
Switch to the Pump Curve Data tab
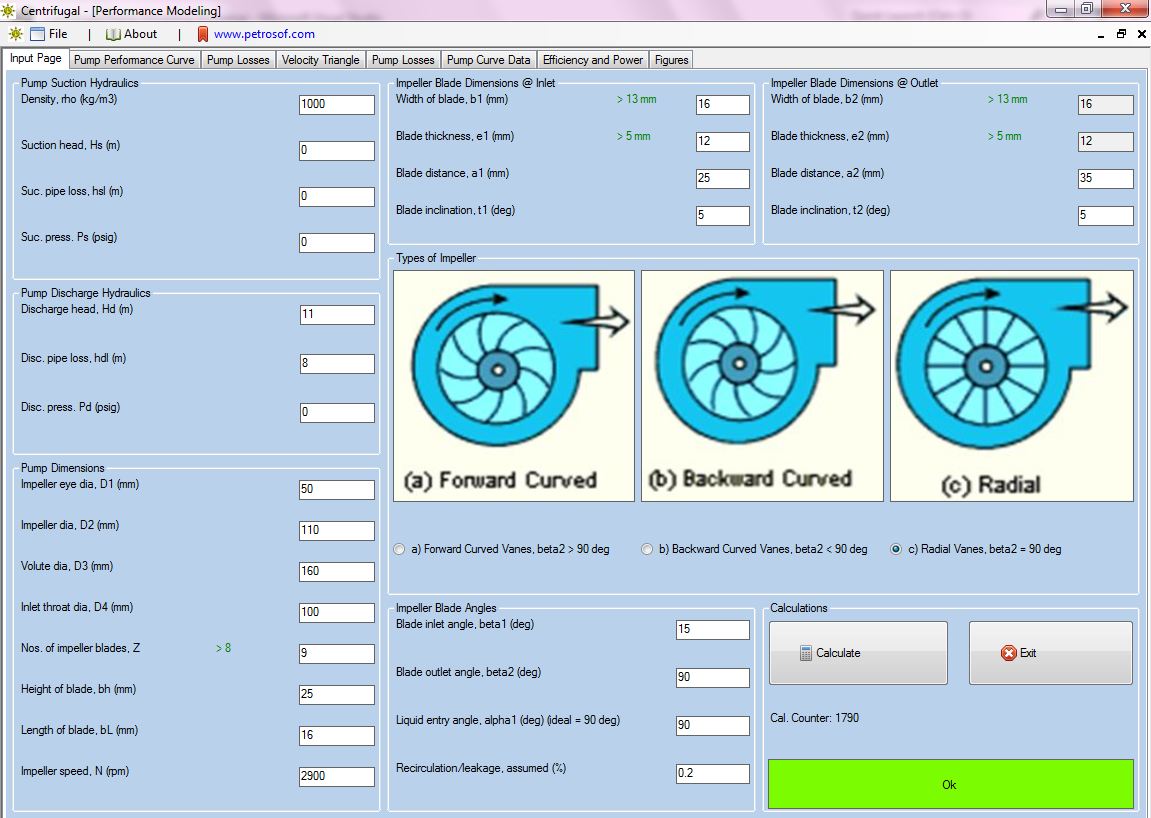(x=489, y=59)
